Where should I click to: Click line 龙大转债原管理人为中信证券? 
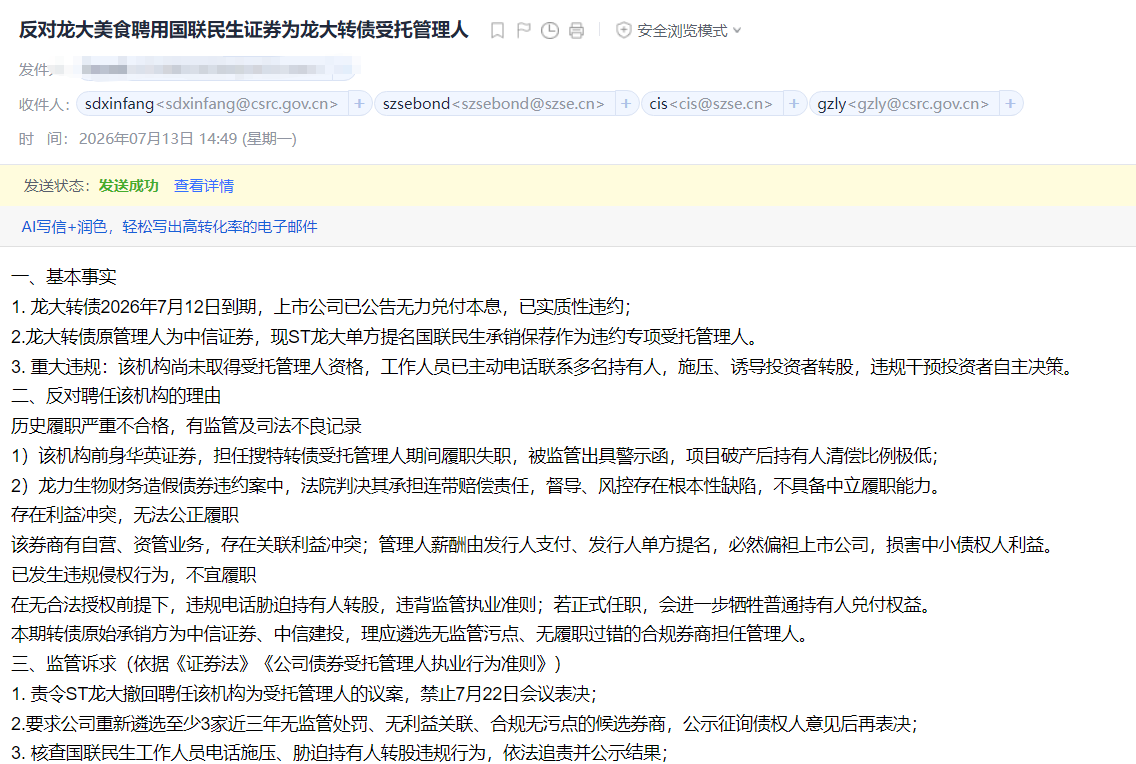[386, 337]
